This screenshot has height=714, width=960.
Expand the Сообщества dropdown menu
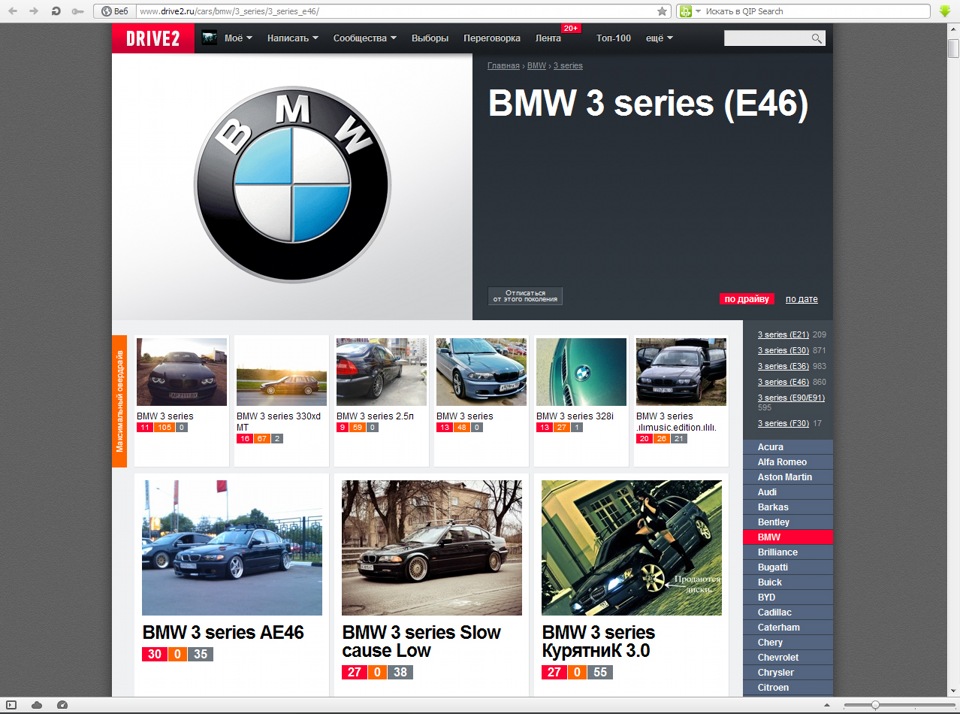pos(365,38)
